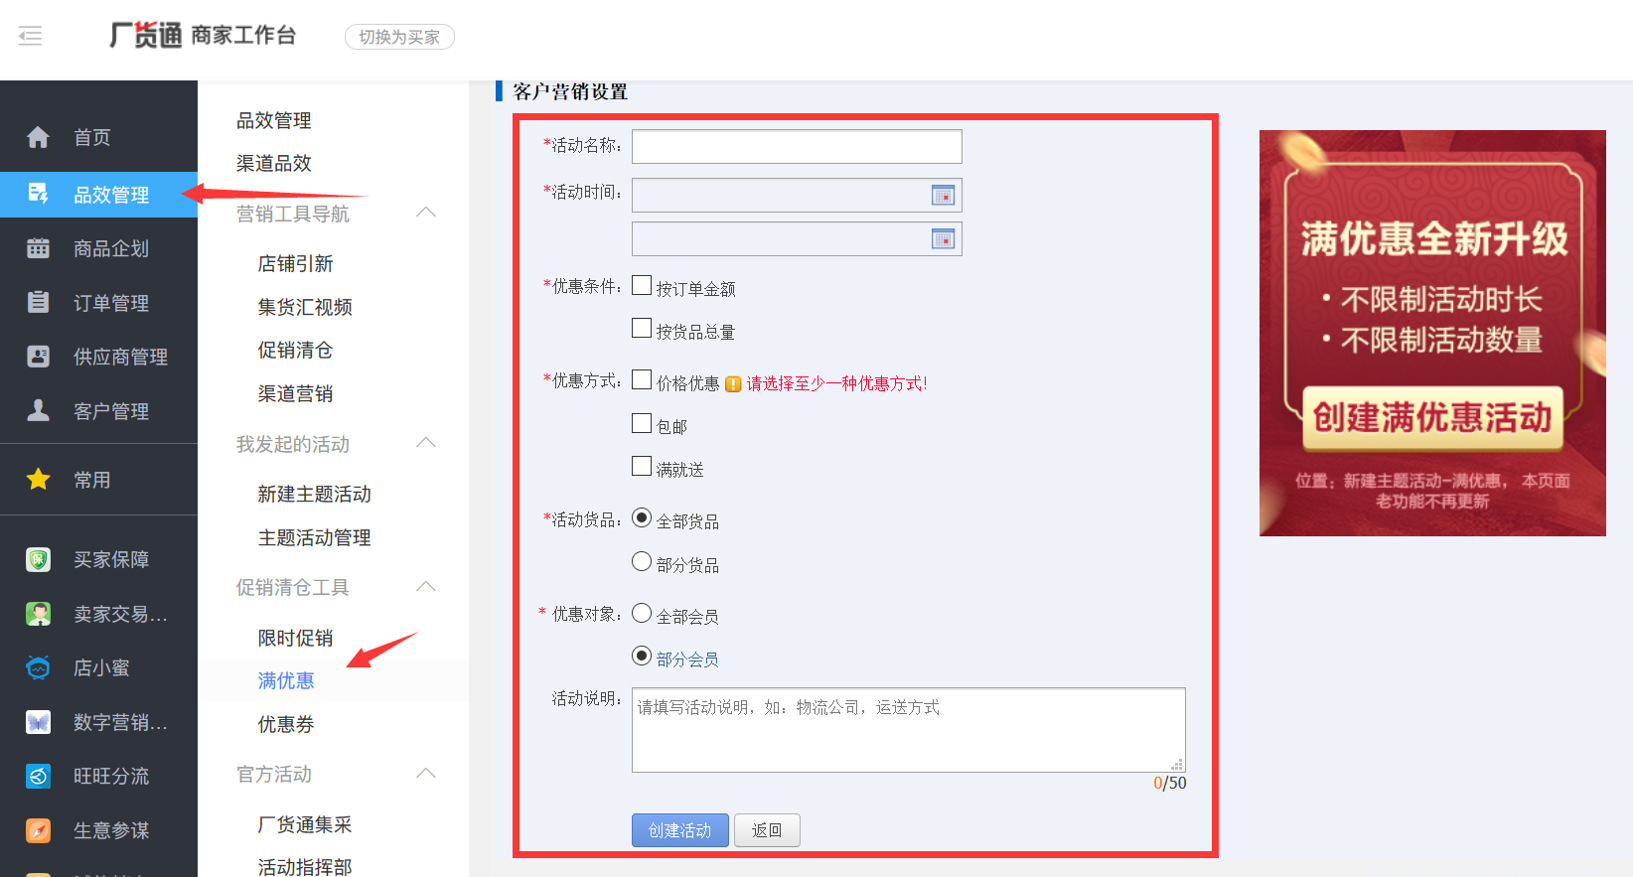
Task: Open the start date calendar picker
Action: (x=943, y=195)
